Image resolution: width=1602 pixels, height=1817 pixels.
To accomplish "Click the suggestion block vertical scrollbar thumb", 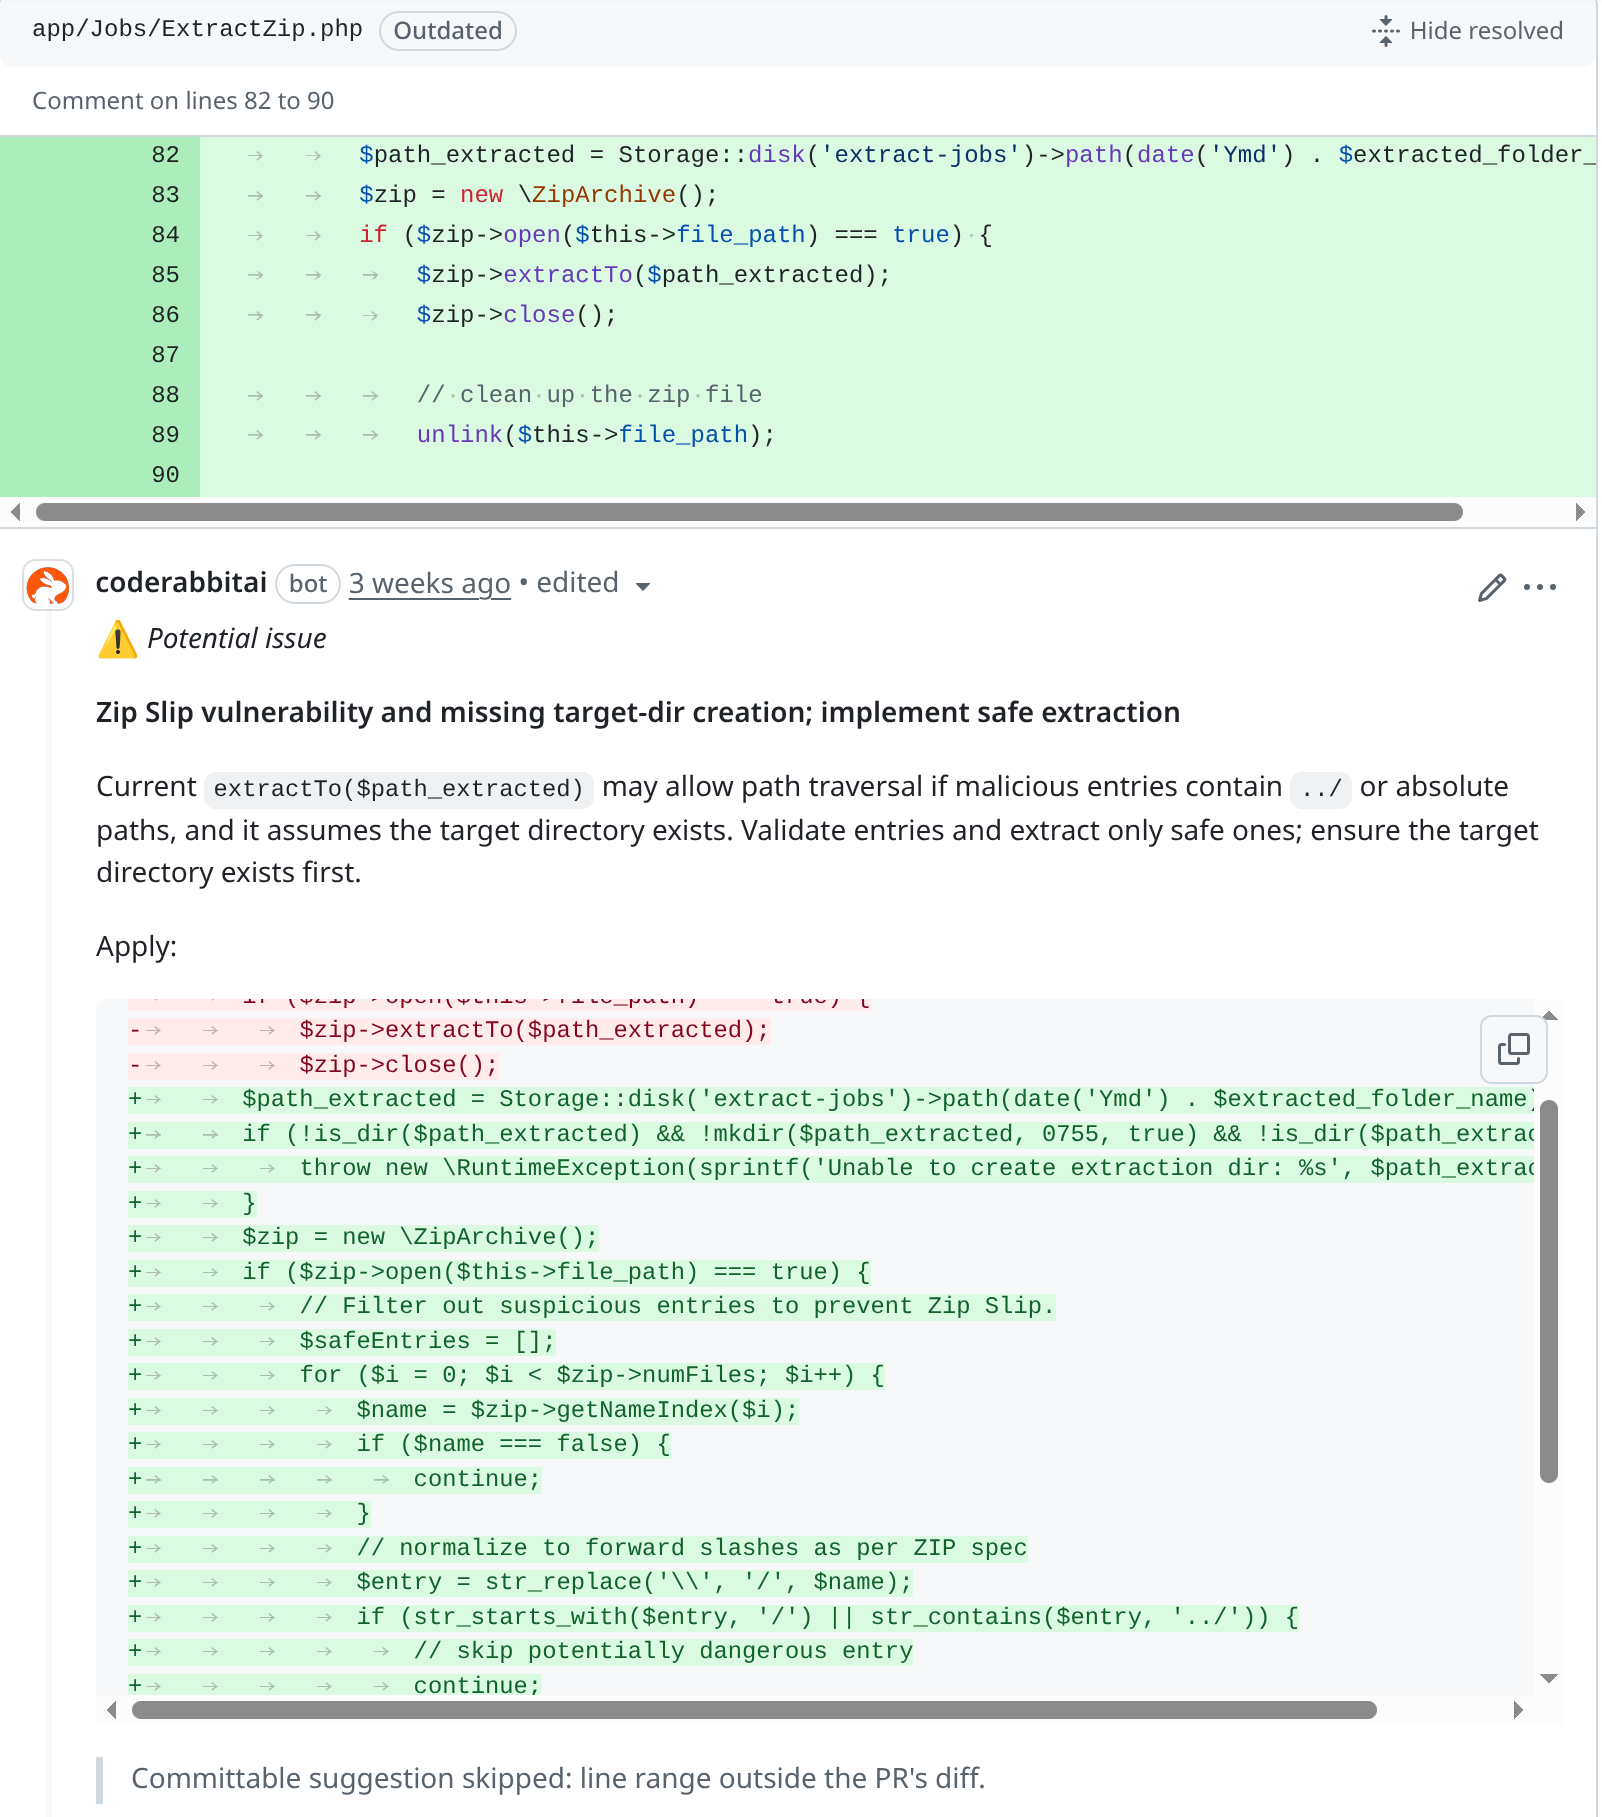I will (x=1549, y=1291).
